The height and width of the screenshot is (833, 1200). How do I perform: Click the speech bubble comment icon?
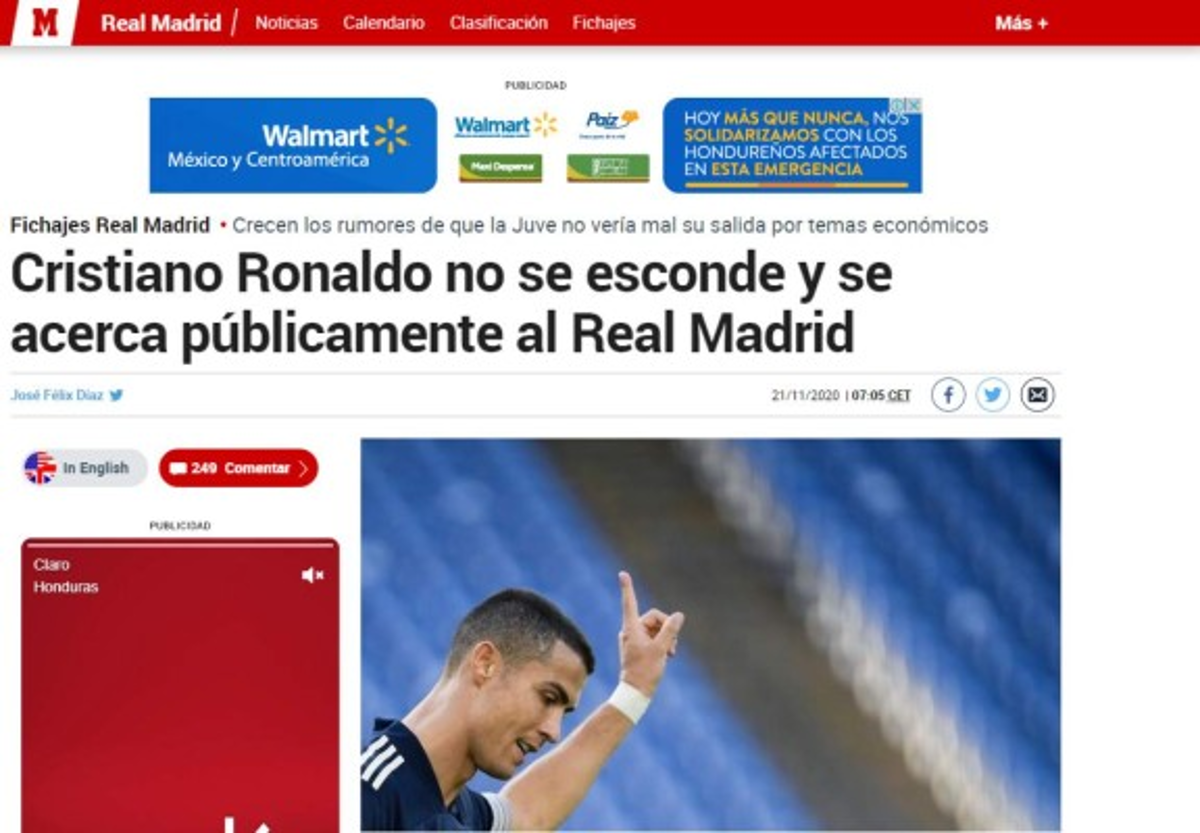(x=178, y=468)
